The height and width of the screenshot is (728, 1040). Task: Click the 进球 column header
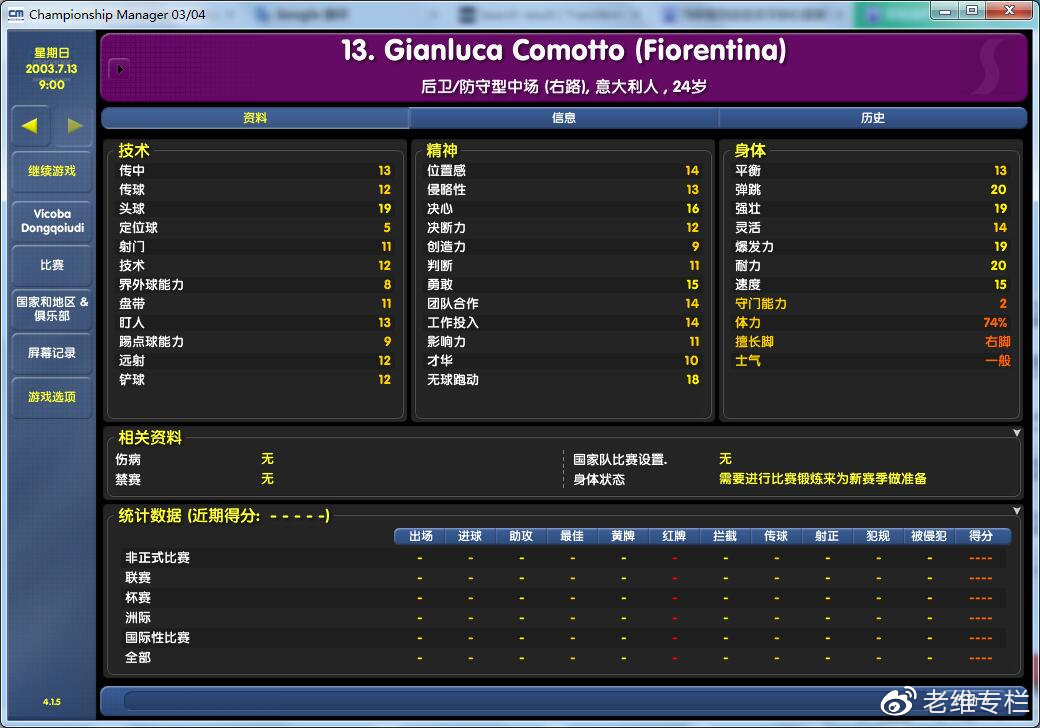pyautogui.click(x=470, y=536)
